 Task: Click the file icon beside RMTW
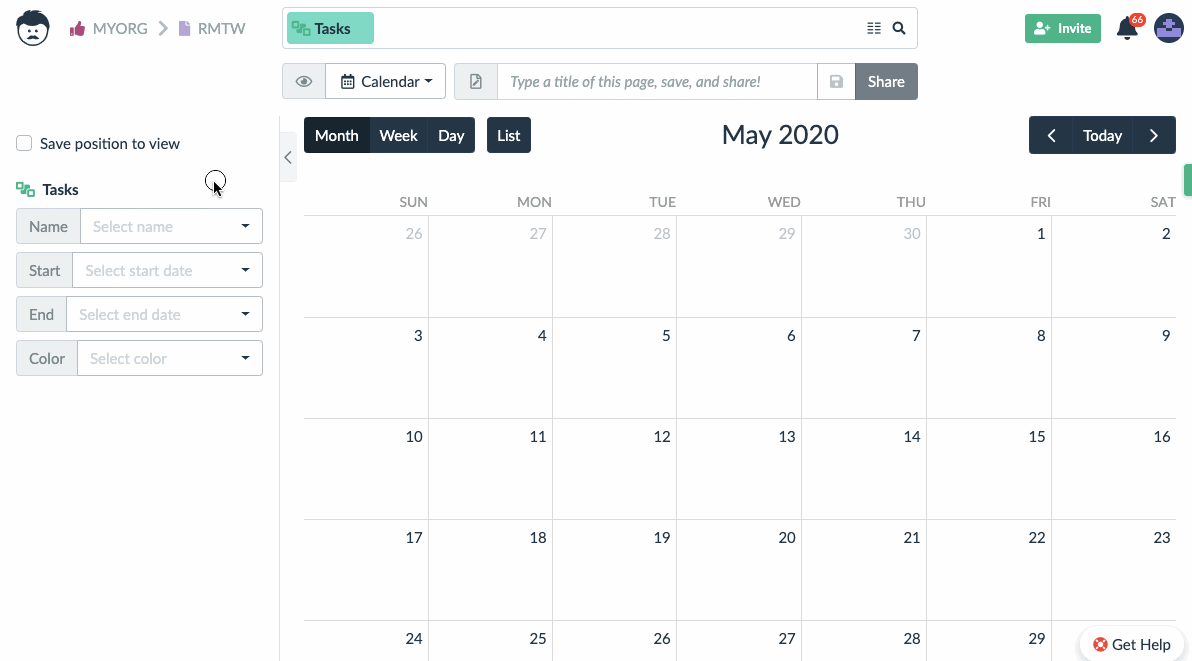coord(184,29)
